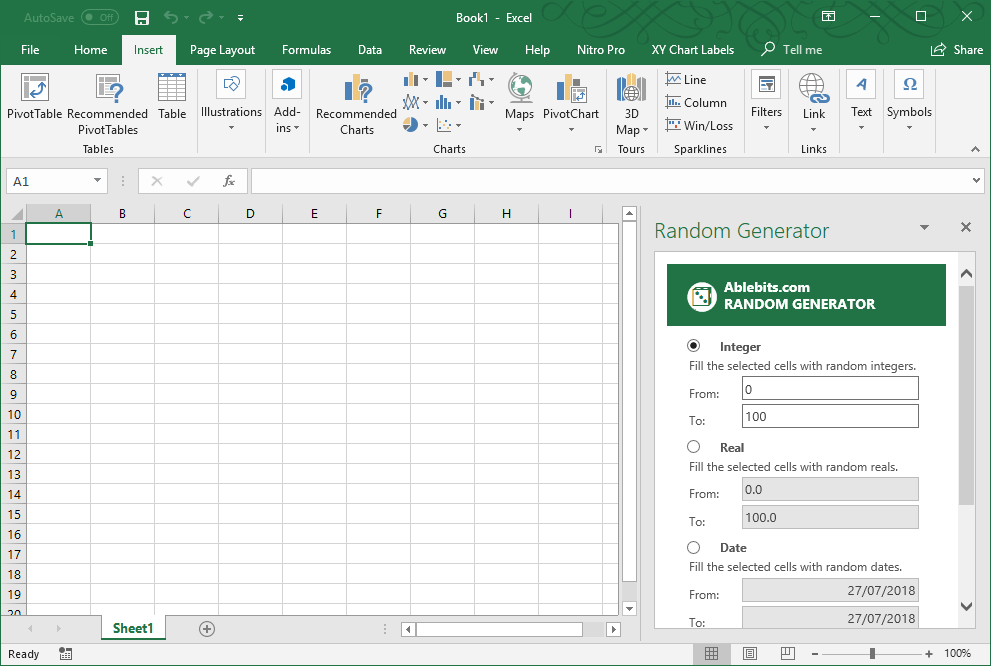Screen dimensions: 991x666
Task: Expand the Name Box dropdown
Action: click(x=98, y=181)
